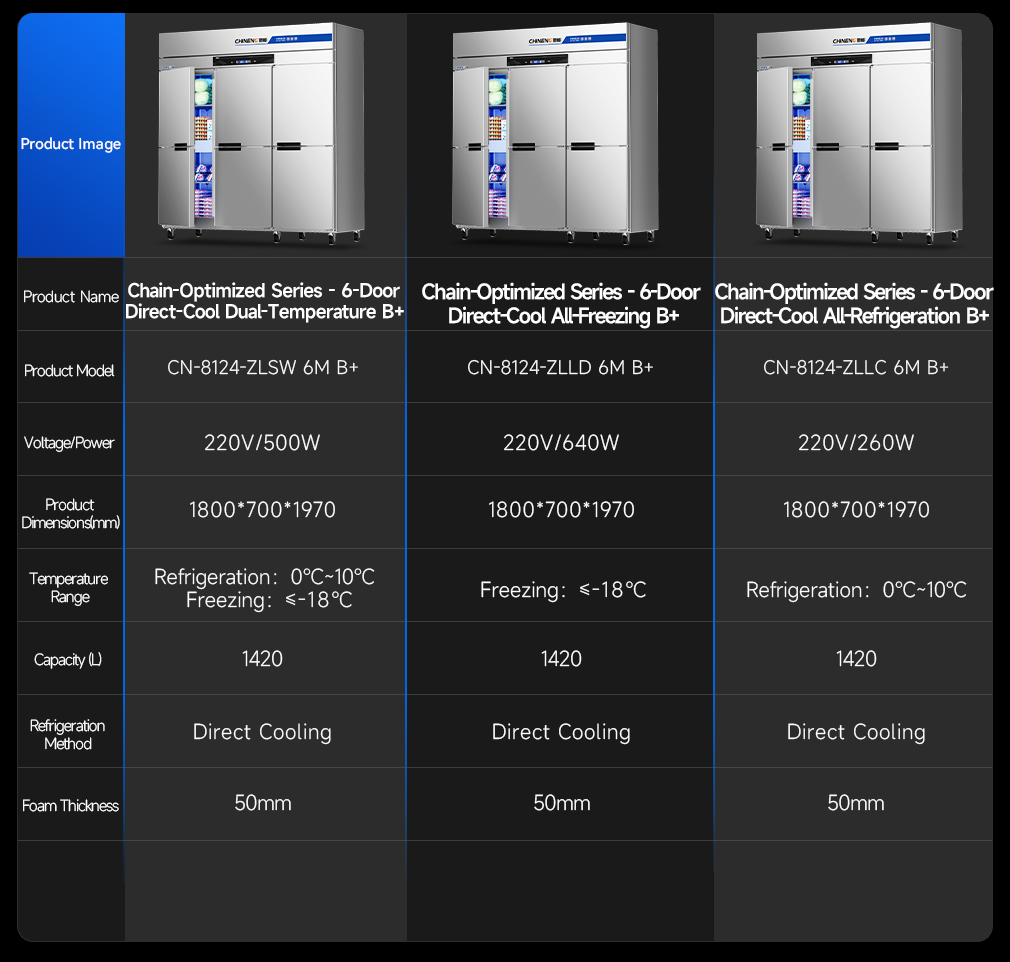Viewport: 1010px width, 962px height.
Task: Click the Voltage/Power row label
Action: pos(70,443)
